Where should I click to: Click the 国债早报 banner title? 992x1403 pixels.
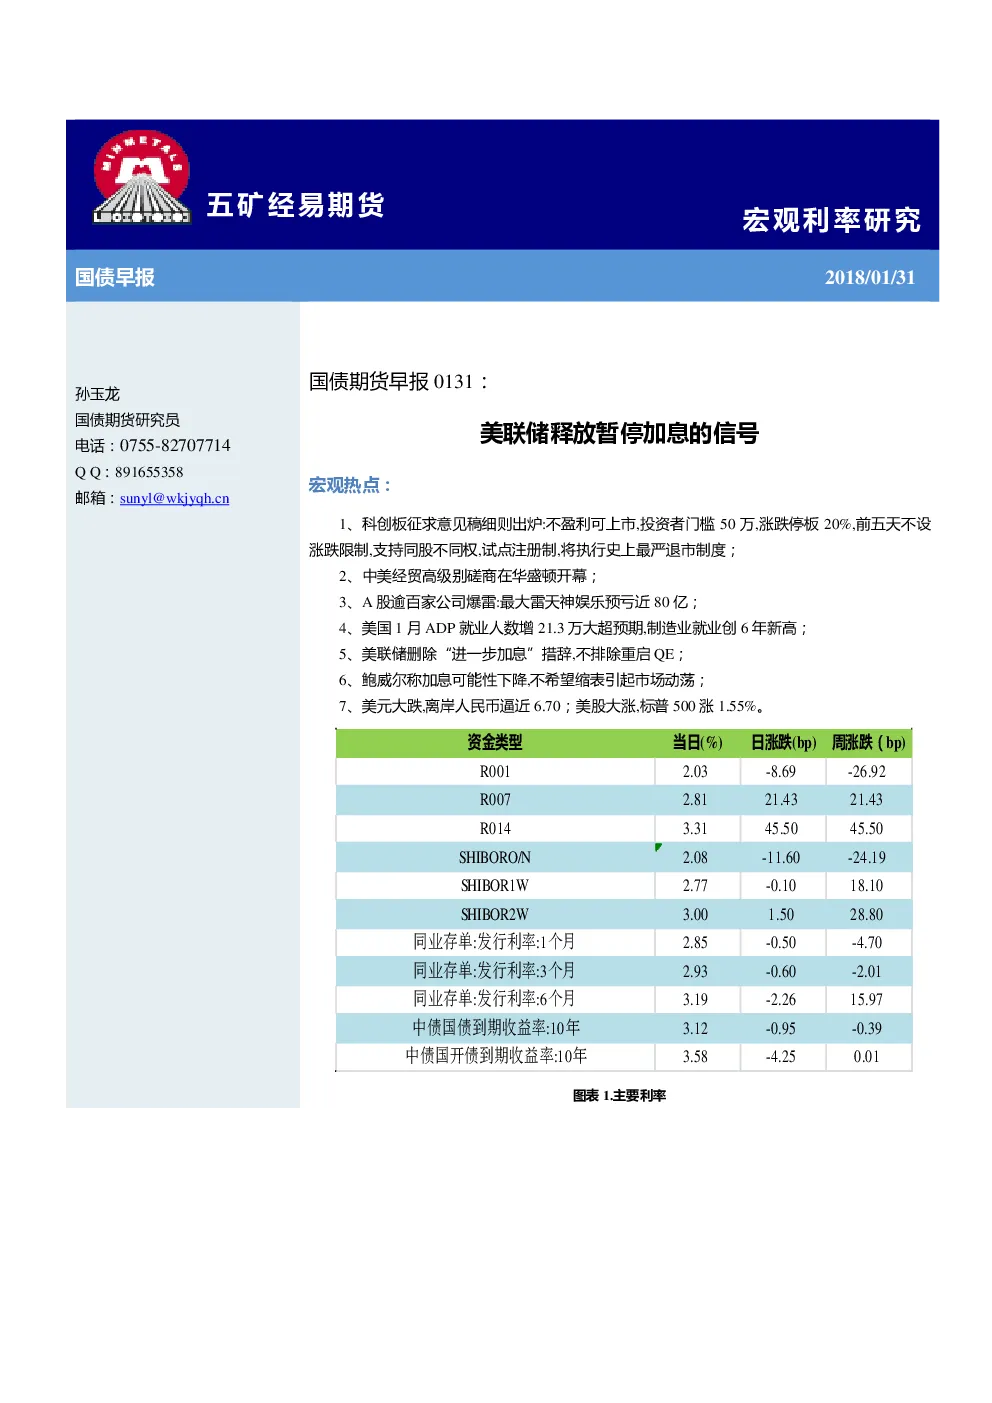(x=114, y=277)
